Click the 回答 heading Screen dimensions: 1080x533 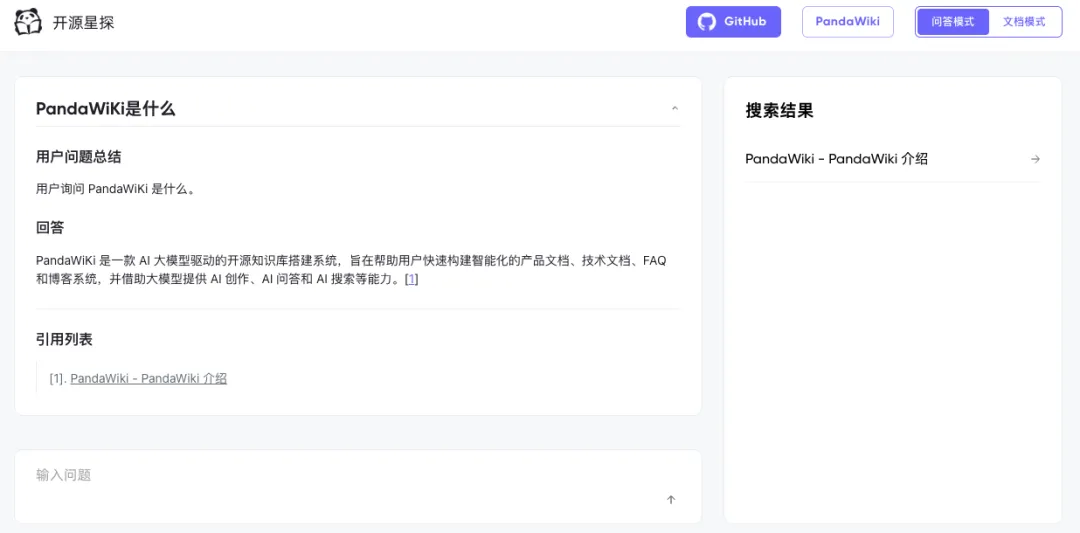[50, 228]
